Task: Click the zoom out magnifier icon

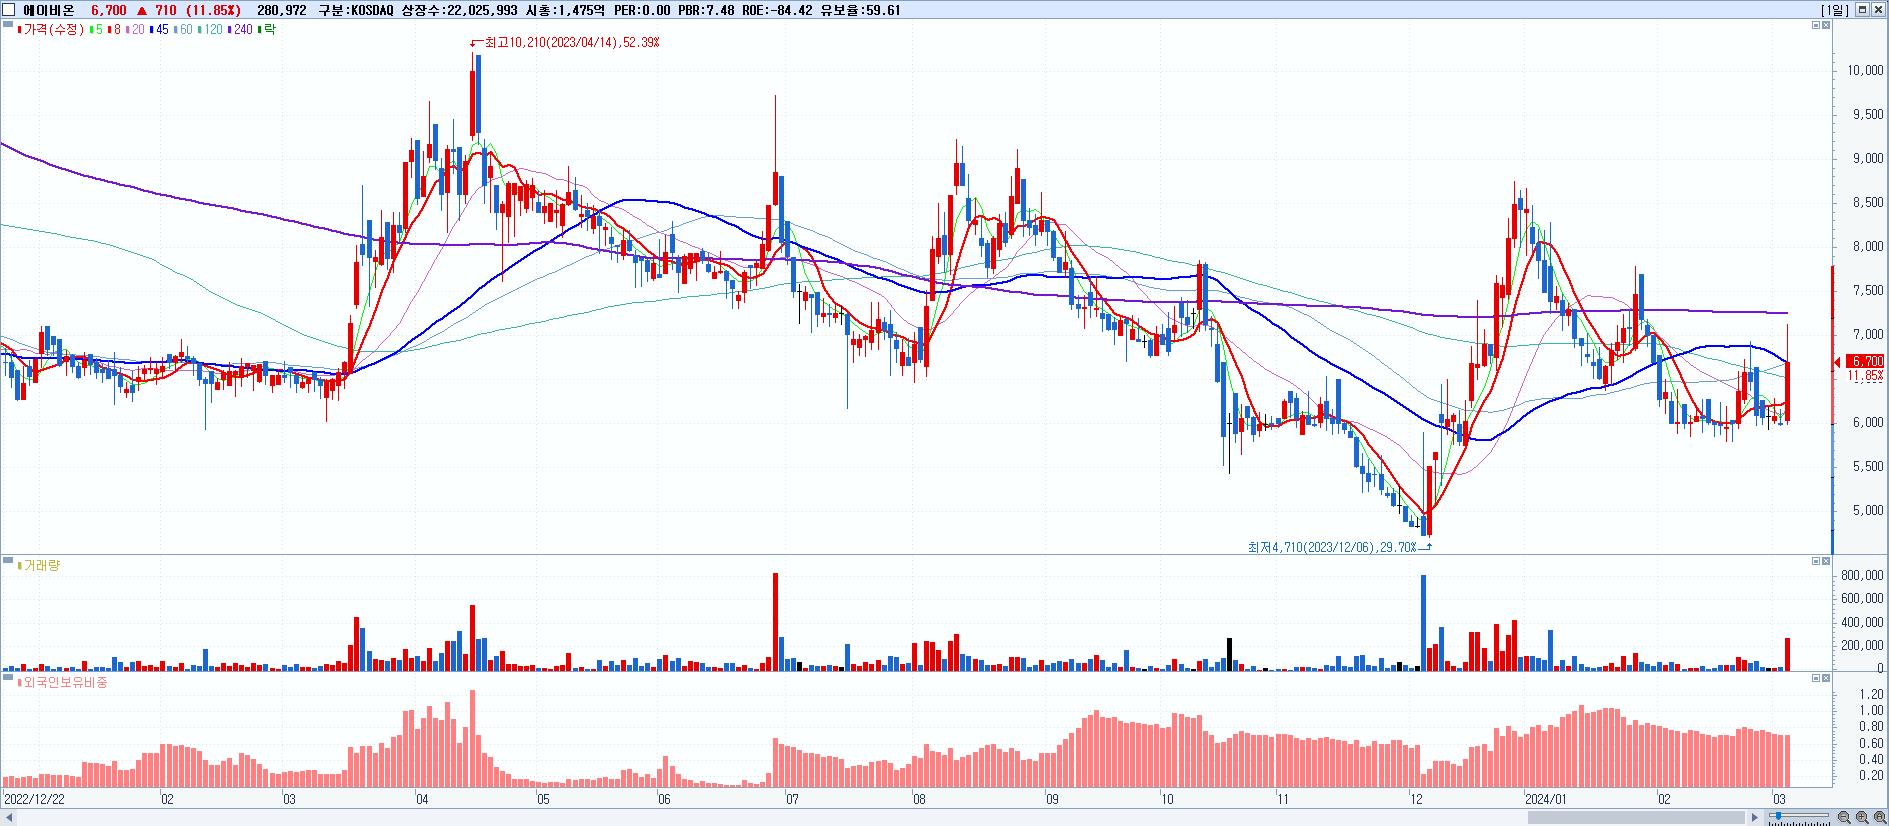Action: [x=1844, y=817]
